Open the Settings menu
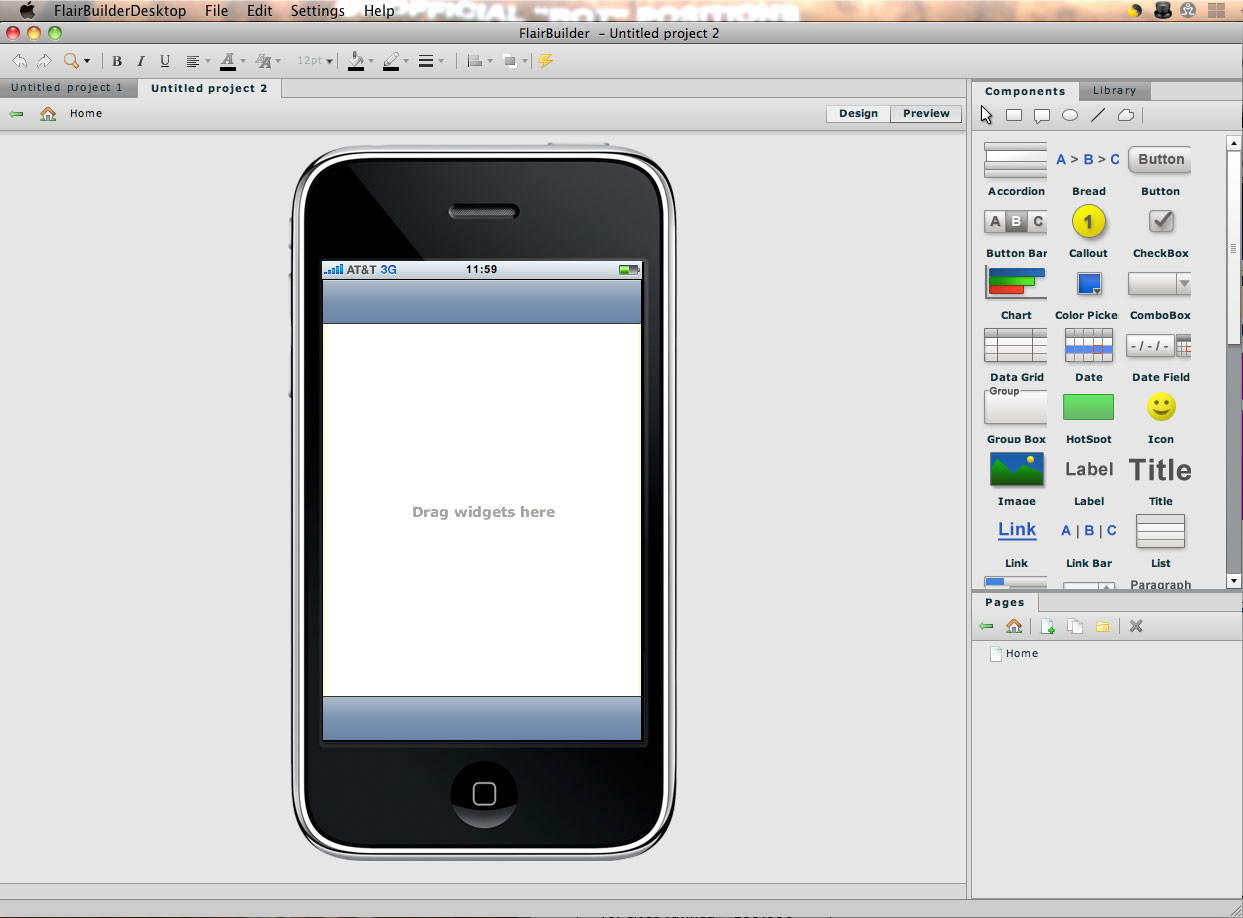This screenshot has height=918, width=1243. point(317,11)
